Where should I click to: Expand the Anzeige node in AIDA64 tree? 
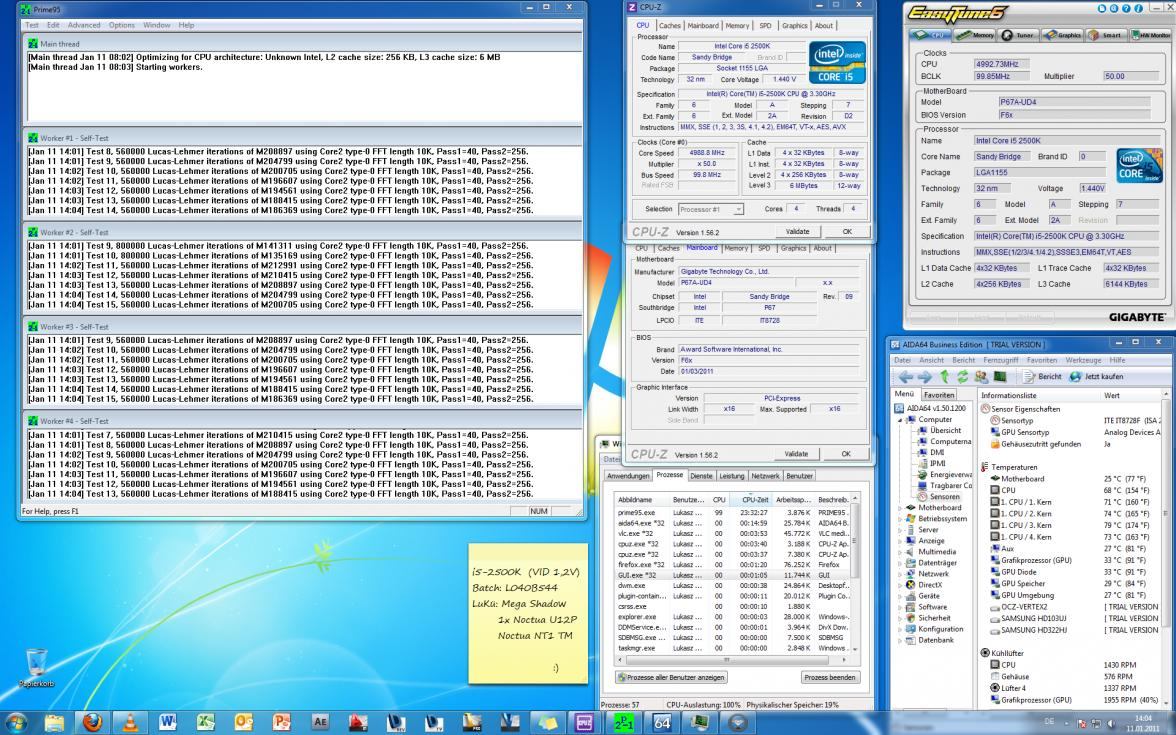[900, 541]
